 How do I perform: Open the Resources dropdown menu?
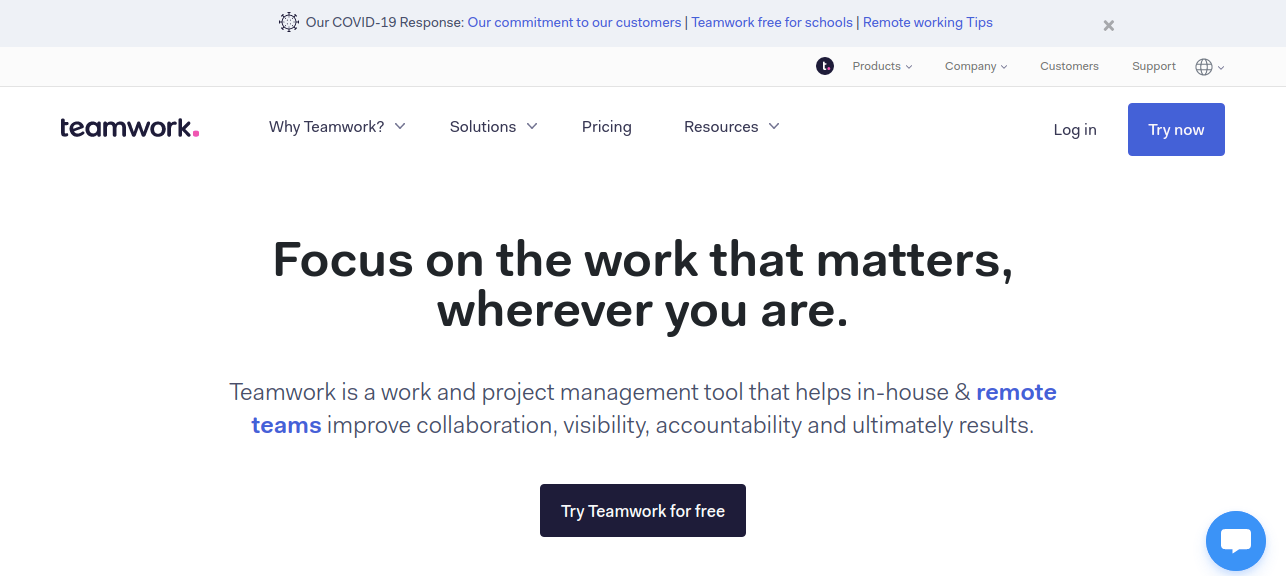[731, 127]
